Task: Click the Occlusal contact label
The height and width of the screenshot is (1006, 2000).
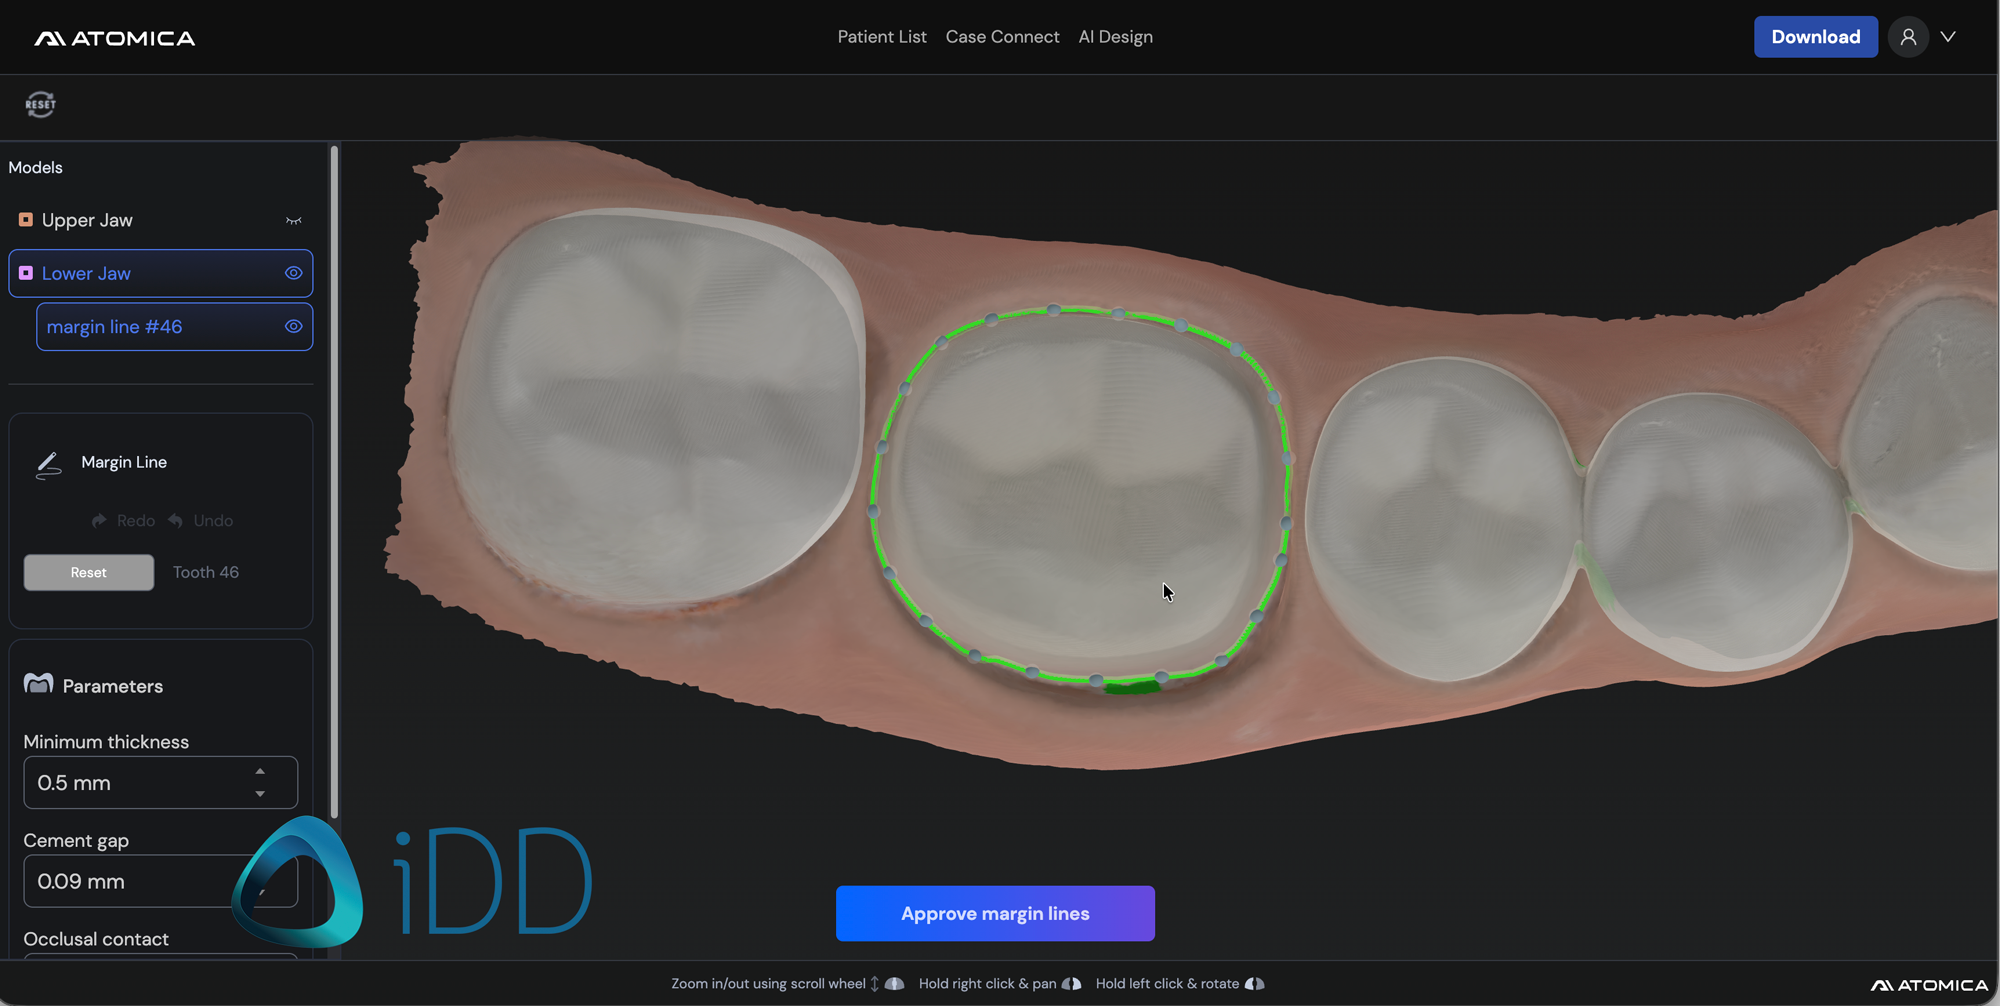Action: pyautogui.click(x=96, y=939)
